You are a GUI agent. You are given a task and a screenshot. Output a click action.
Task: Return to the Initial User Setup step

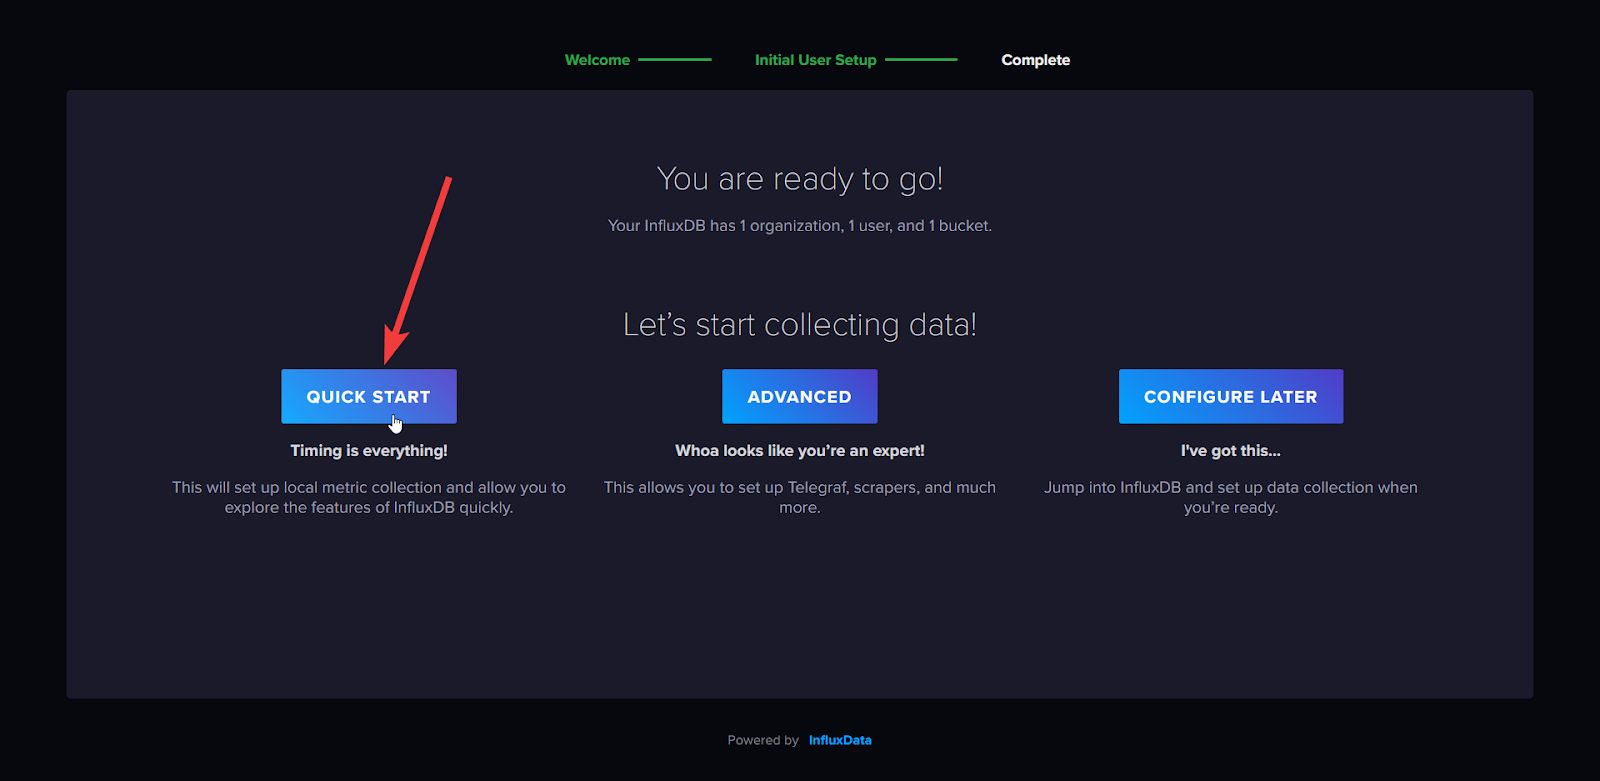(815, 60)
